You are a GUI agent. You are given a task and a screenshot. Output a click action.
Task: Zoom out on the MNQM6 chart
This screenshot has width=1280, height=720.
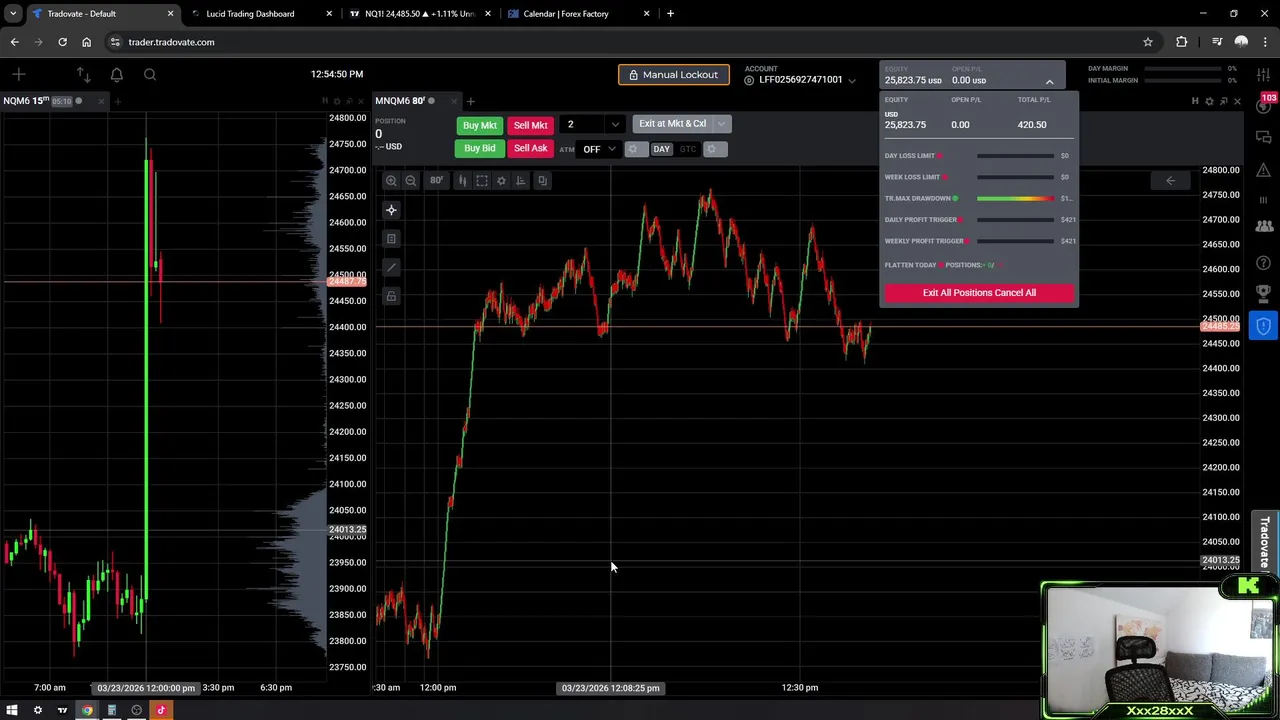(x=411, y=181)
